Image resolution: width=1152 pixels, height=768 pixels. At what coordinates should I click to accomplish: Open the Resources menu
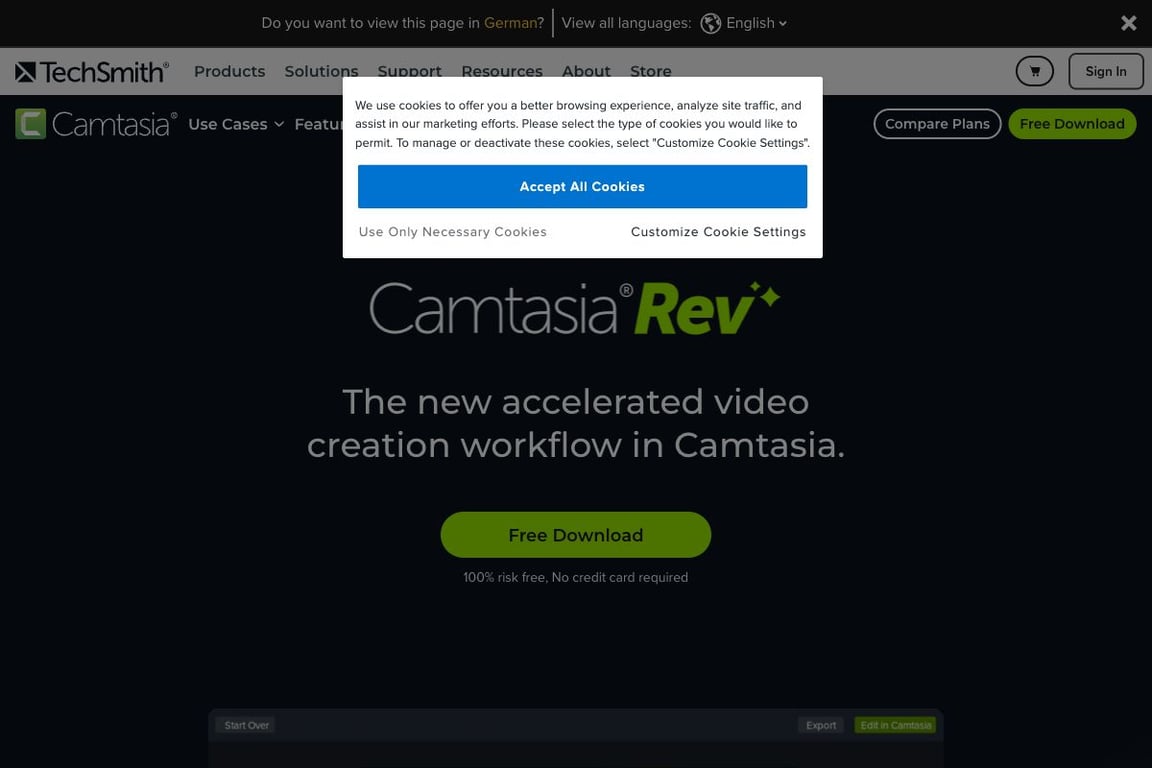502,71
